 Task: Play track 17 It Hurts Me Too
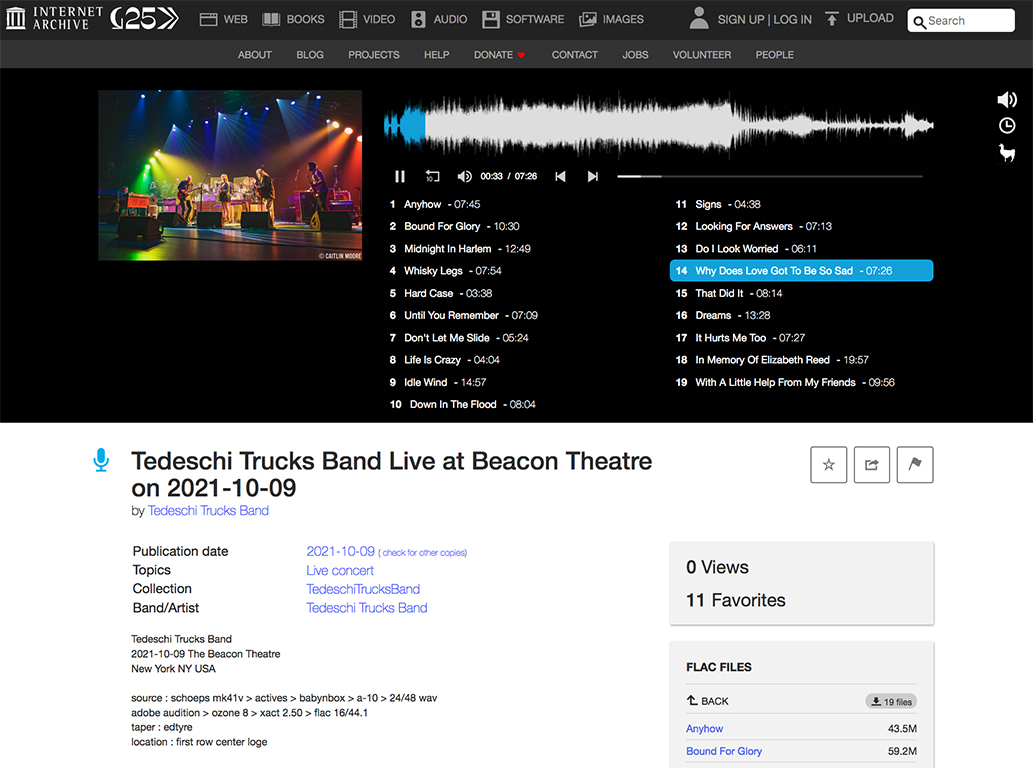(x=740, y=338)
